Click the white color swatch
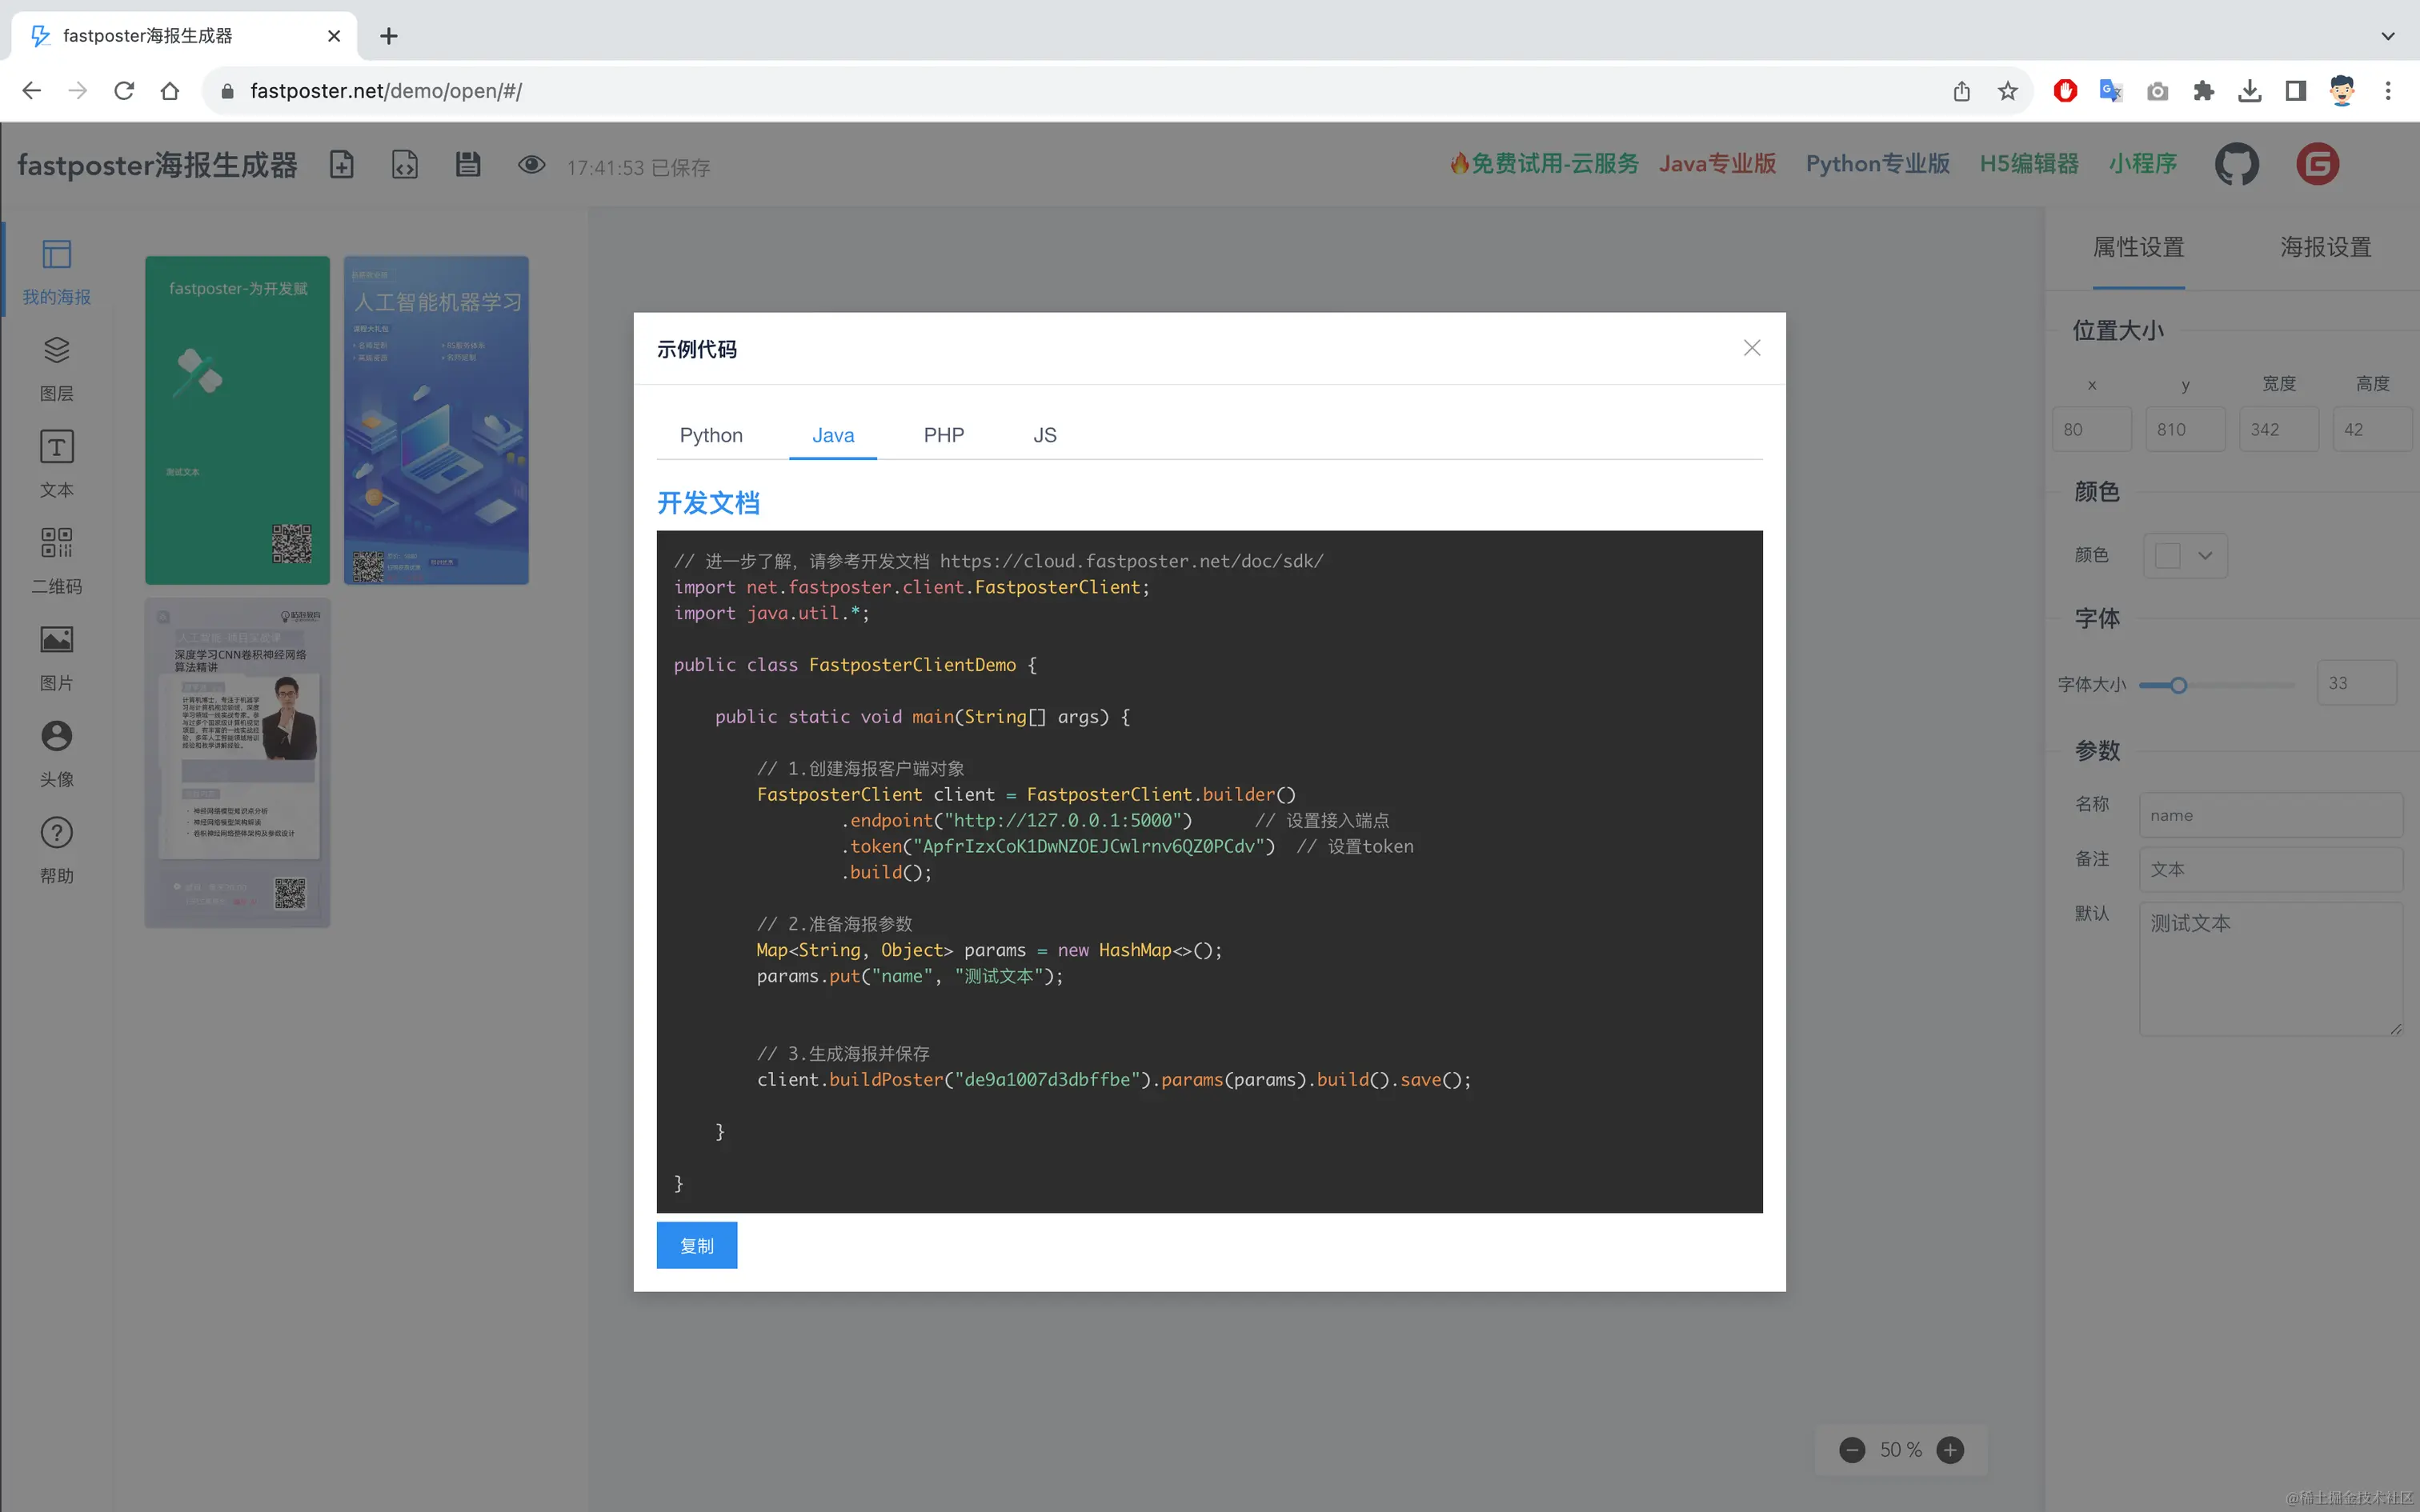Image resolution: width=2420 pixels, height=1512 pixels. click(x=2167, y=556)
